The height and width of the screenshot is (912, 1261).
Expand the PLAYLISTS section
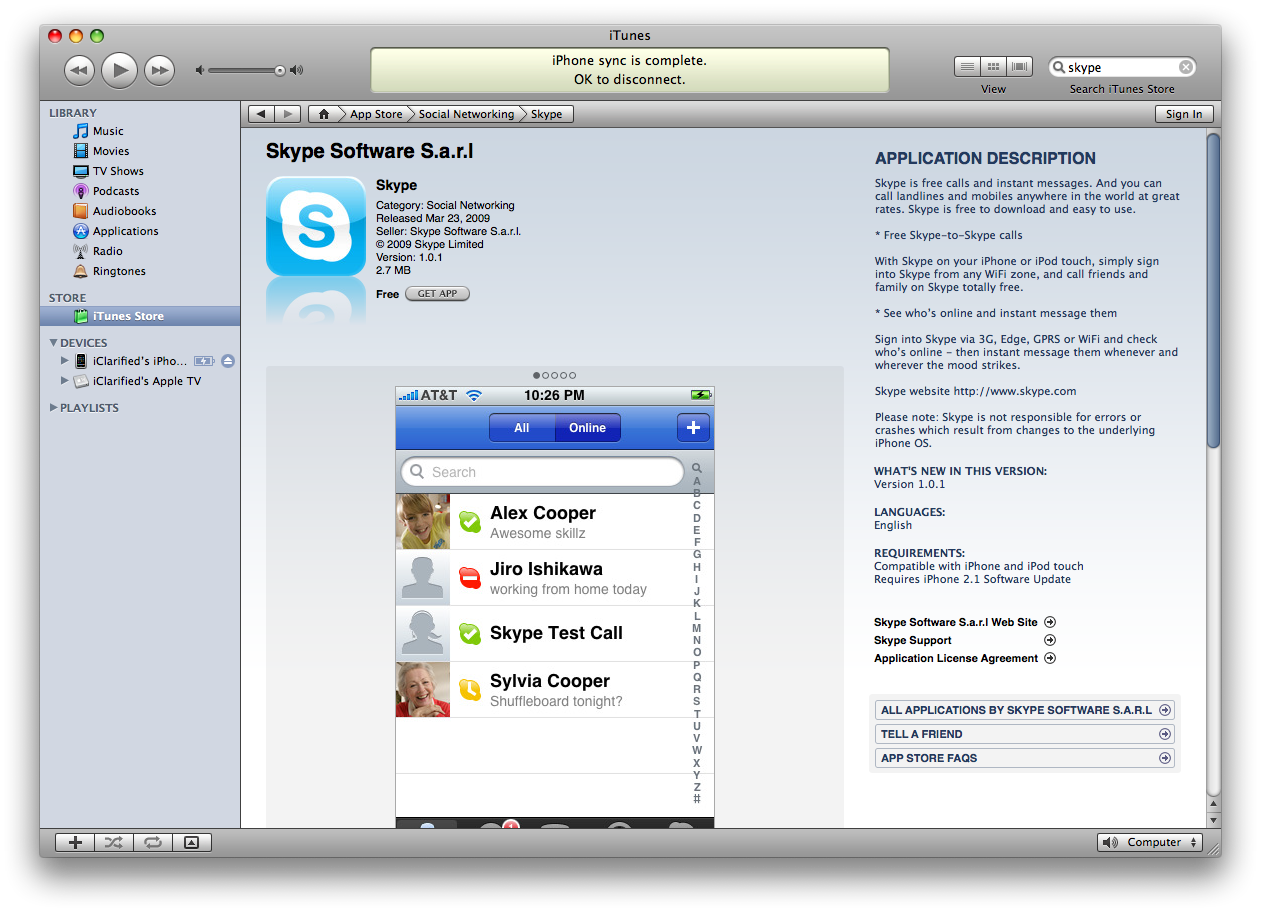[54, 408]
